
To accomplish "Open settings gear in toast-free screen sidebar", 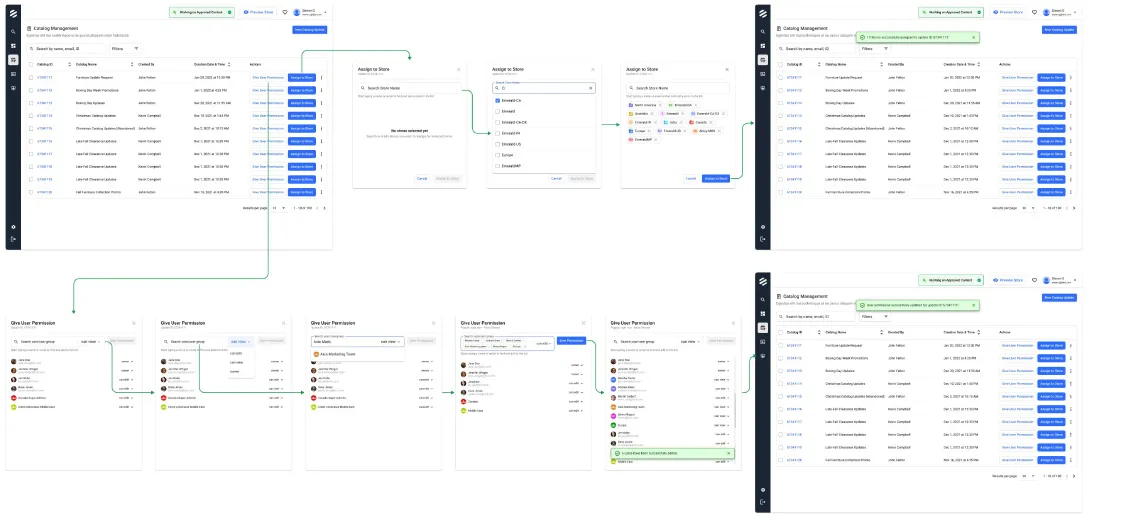I will (x=13, y=226).
